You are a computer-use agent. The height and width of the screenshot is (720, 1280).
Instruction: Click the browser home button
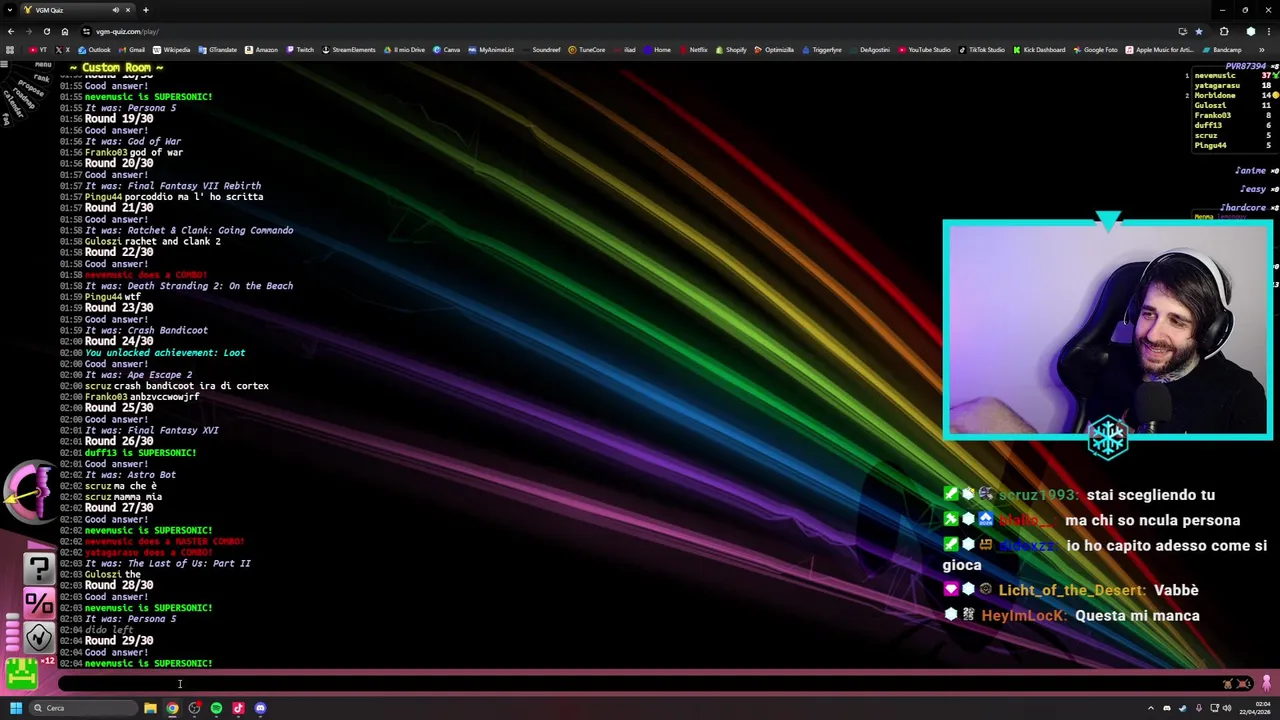65,31
